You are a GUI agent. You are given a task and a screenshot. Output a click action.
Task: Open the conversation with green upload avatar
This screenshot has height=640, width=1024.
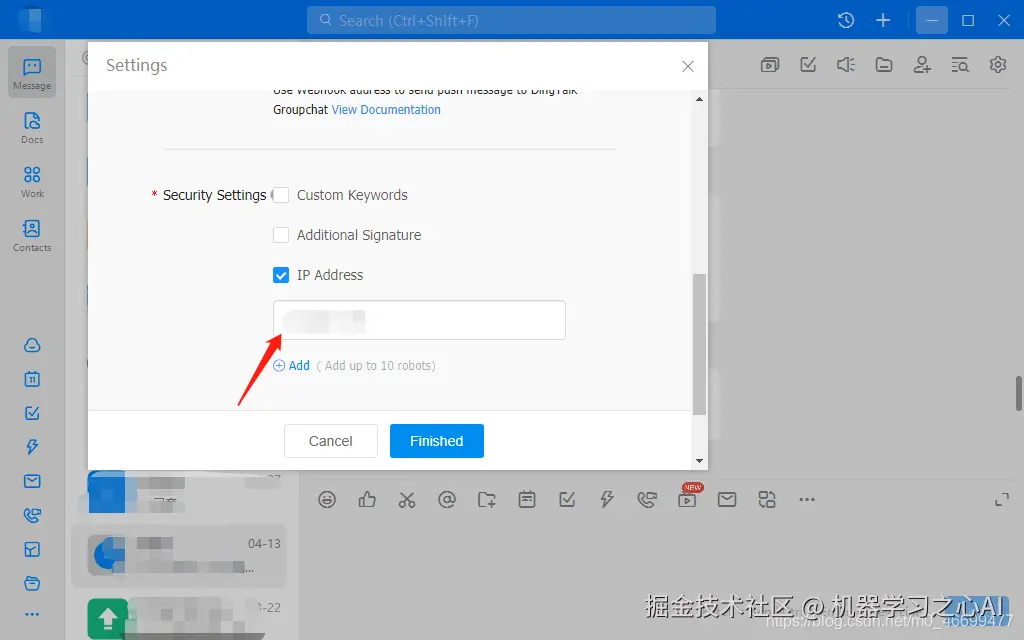(179, 616)
